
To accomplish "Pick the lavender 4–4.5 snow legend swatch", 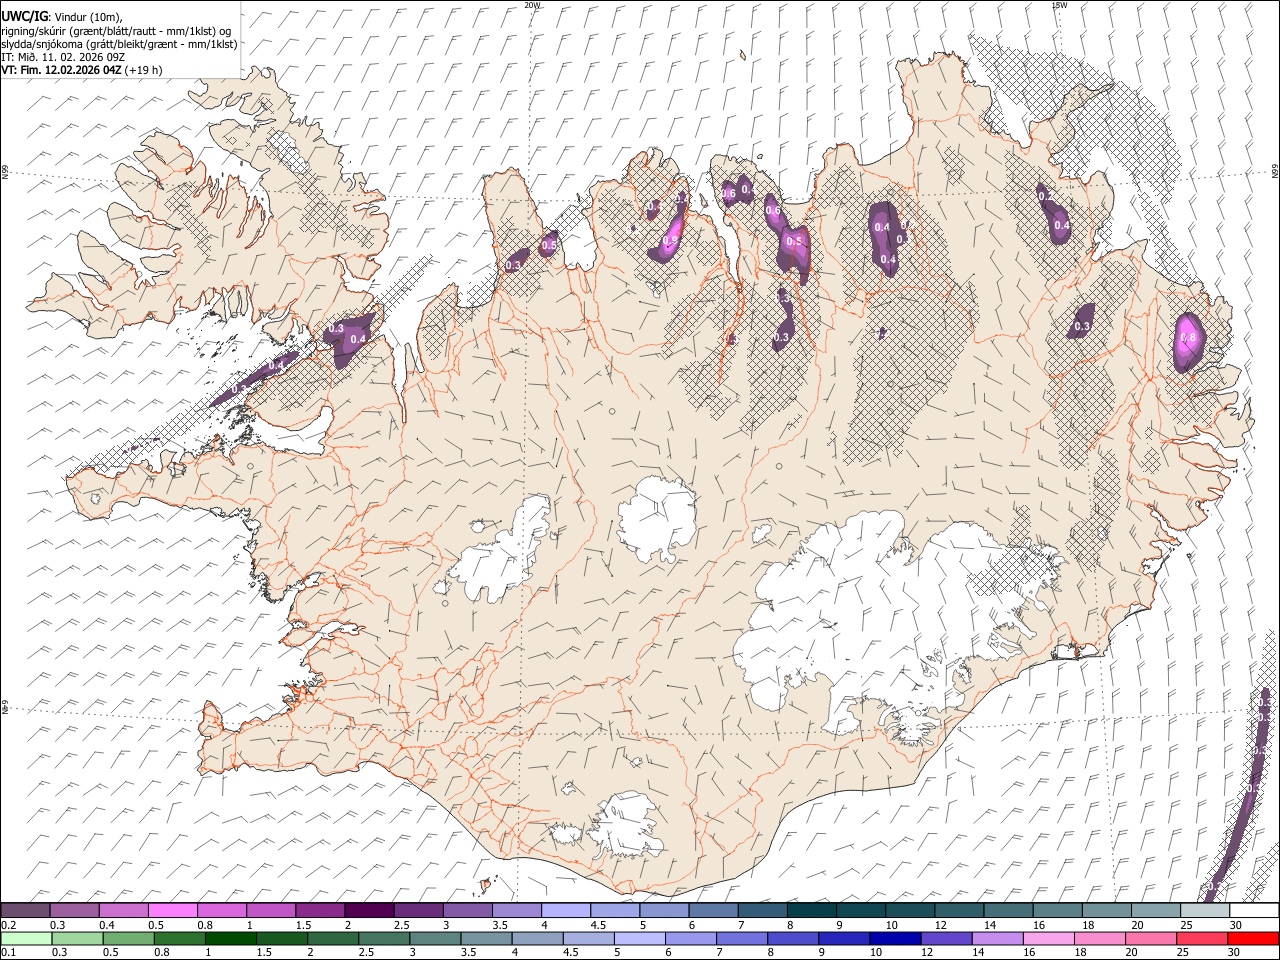I will coord(566,910).
